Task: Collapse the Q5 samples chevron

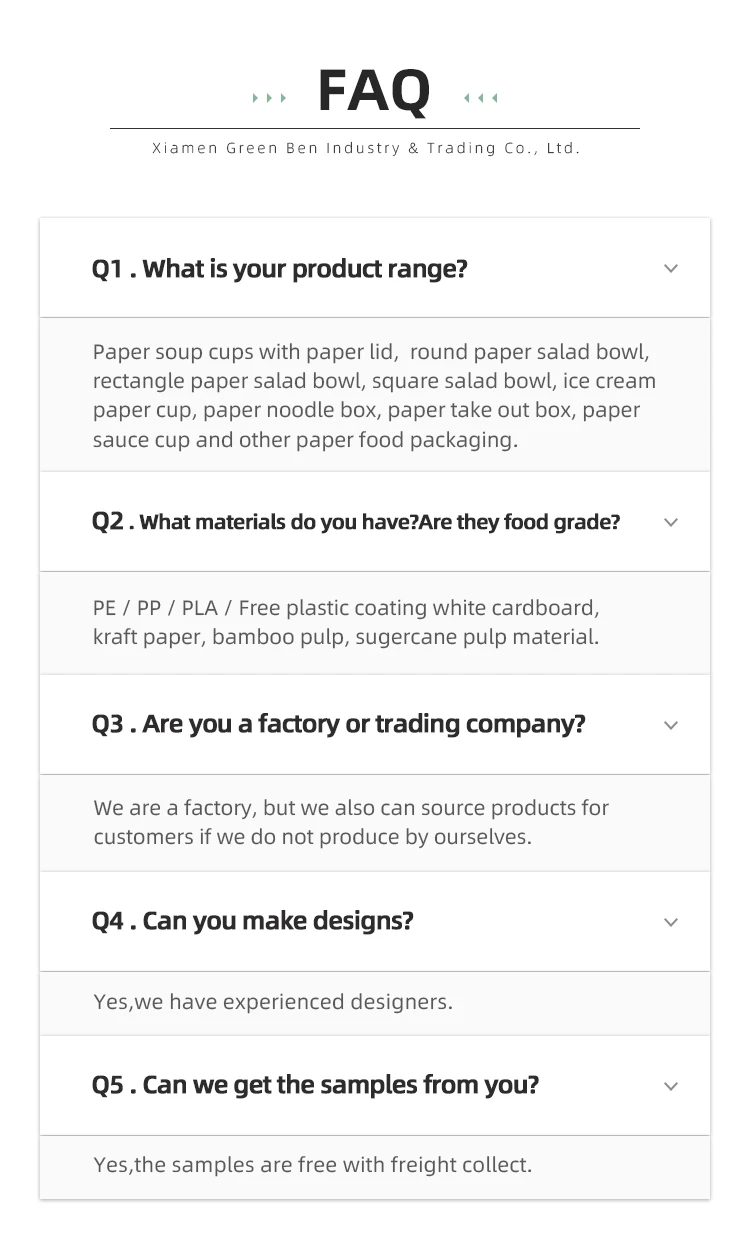Action: [x=671, y=1086]
